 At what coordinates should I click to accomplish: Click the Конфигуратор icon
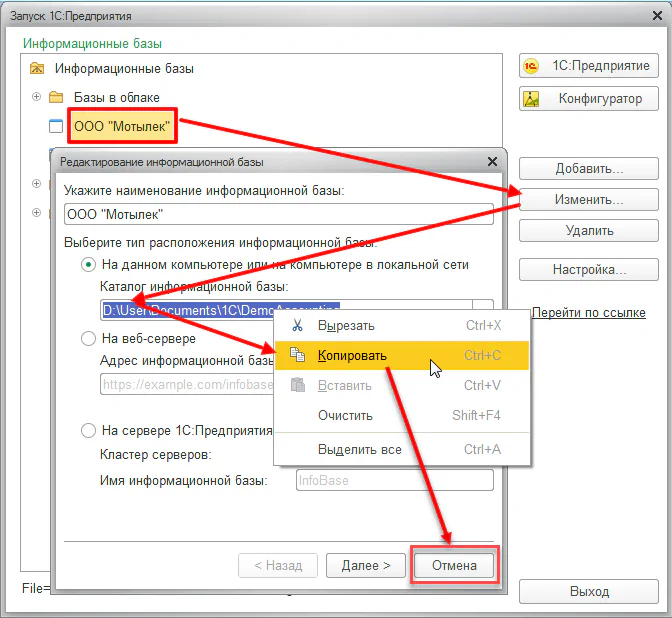coord(534,99)
